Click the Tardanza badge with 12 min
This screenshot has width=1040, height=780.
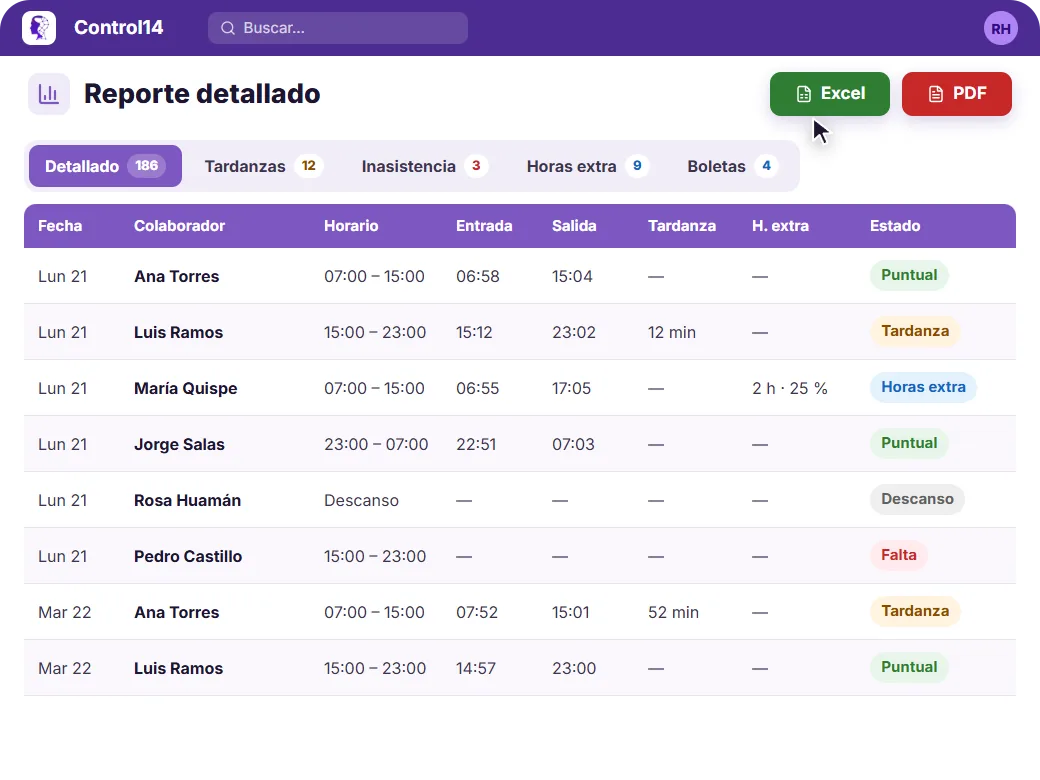915,331
